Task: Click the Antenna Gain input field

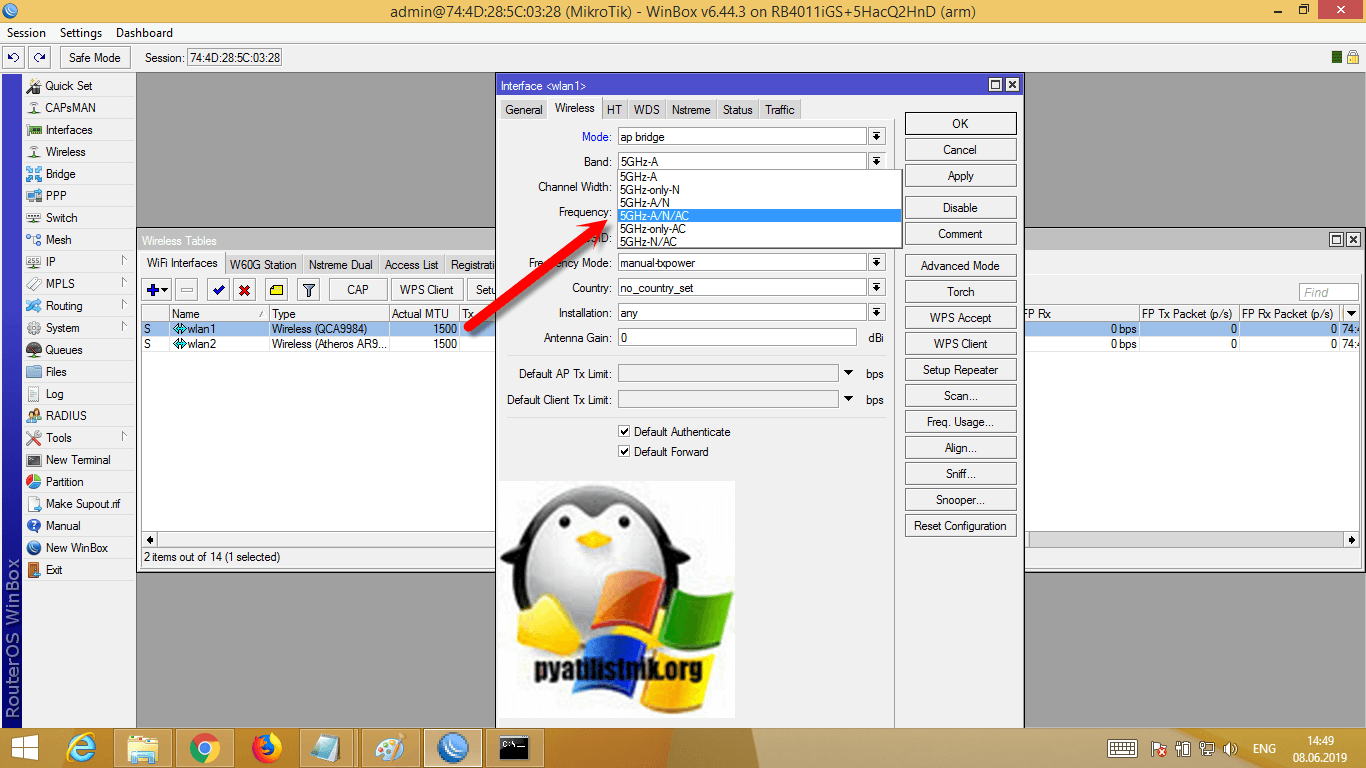Action: [736, 338]
